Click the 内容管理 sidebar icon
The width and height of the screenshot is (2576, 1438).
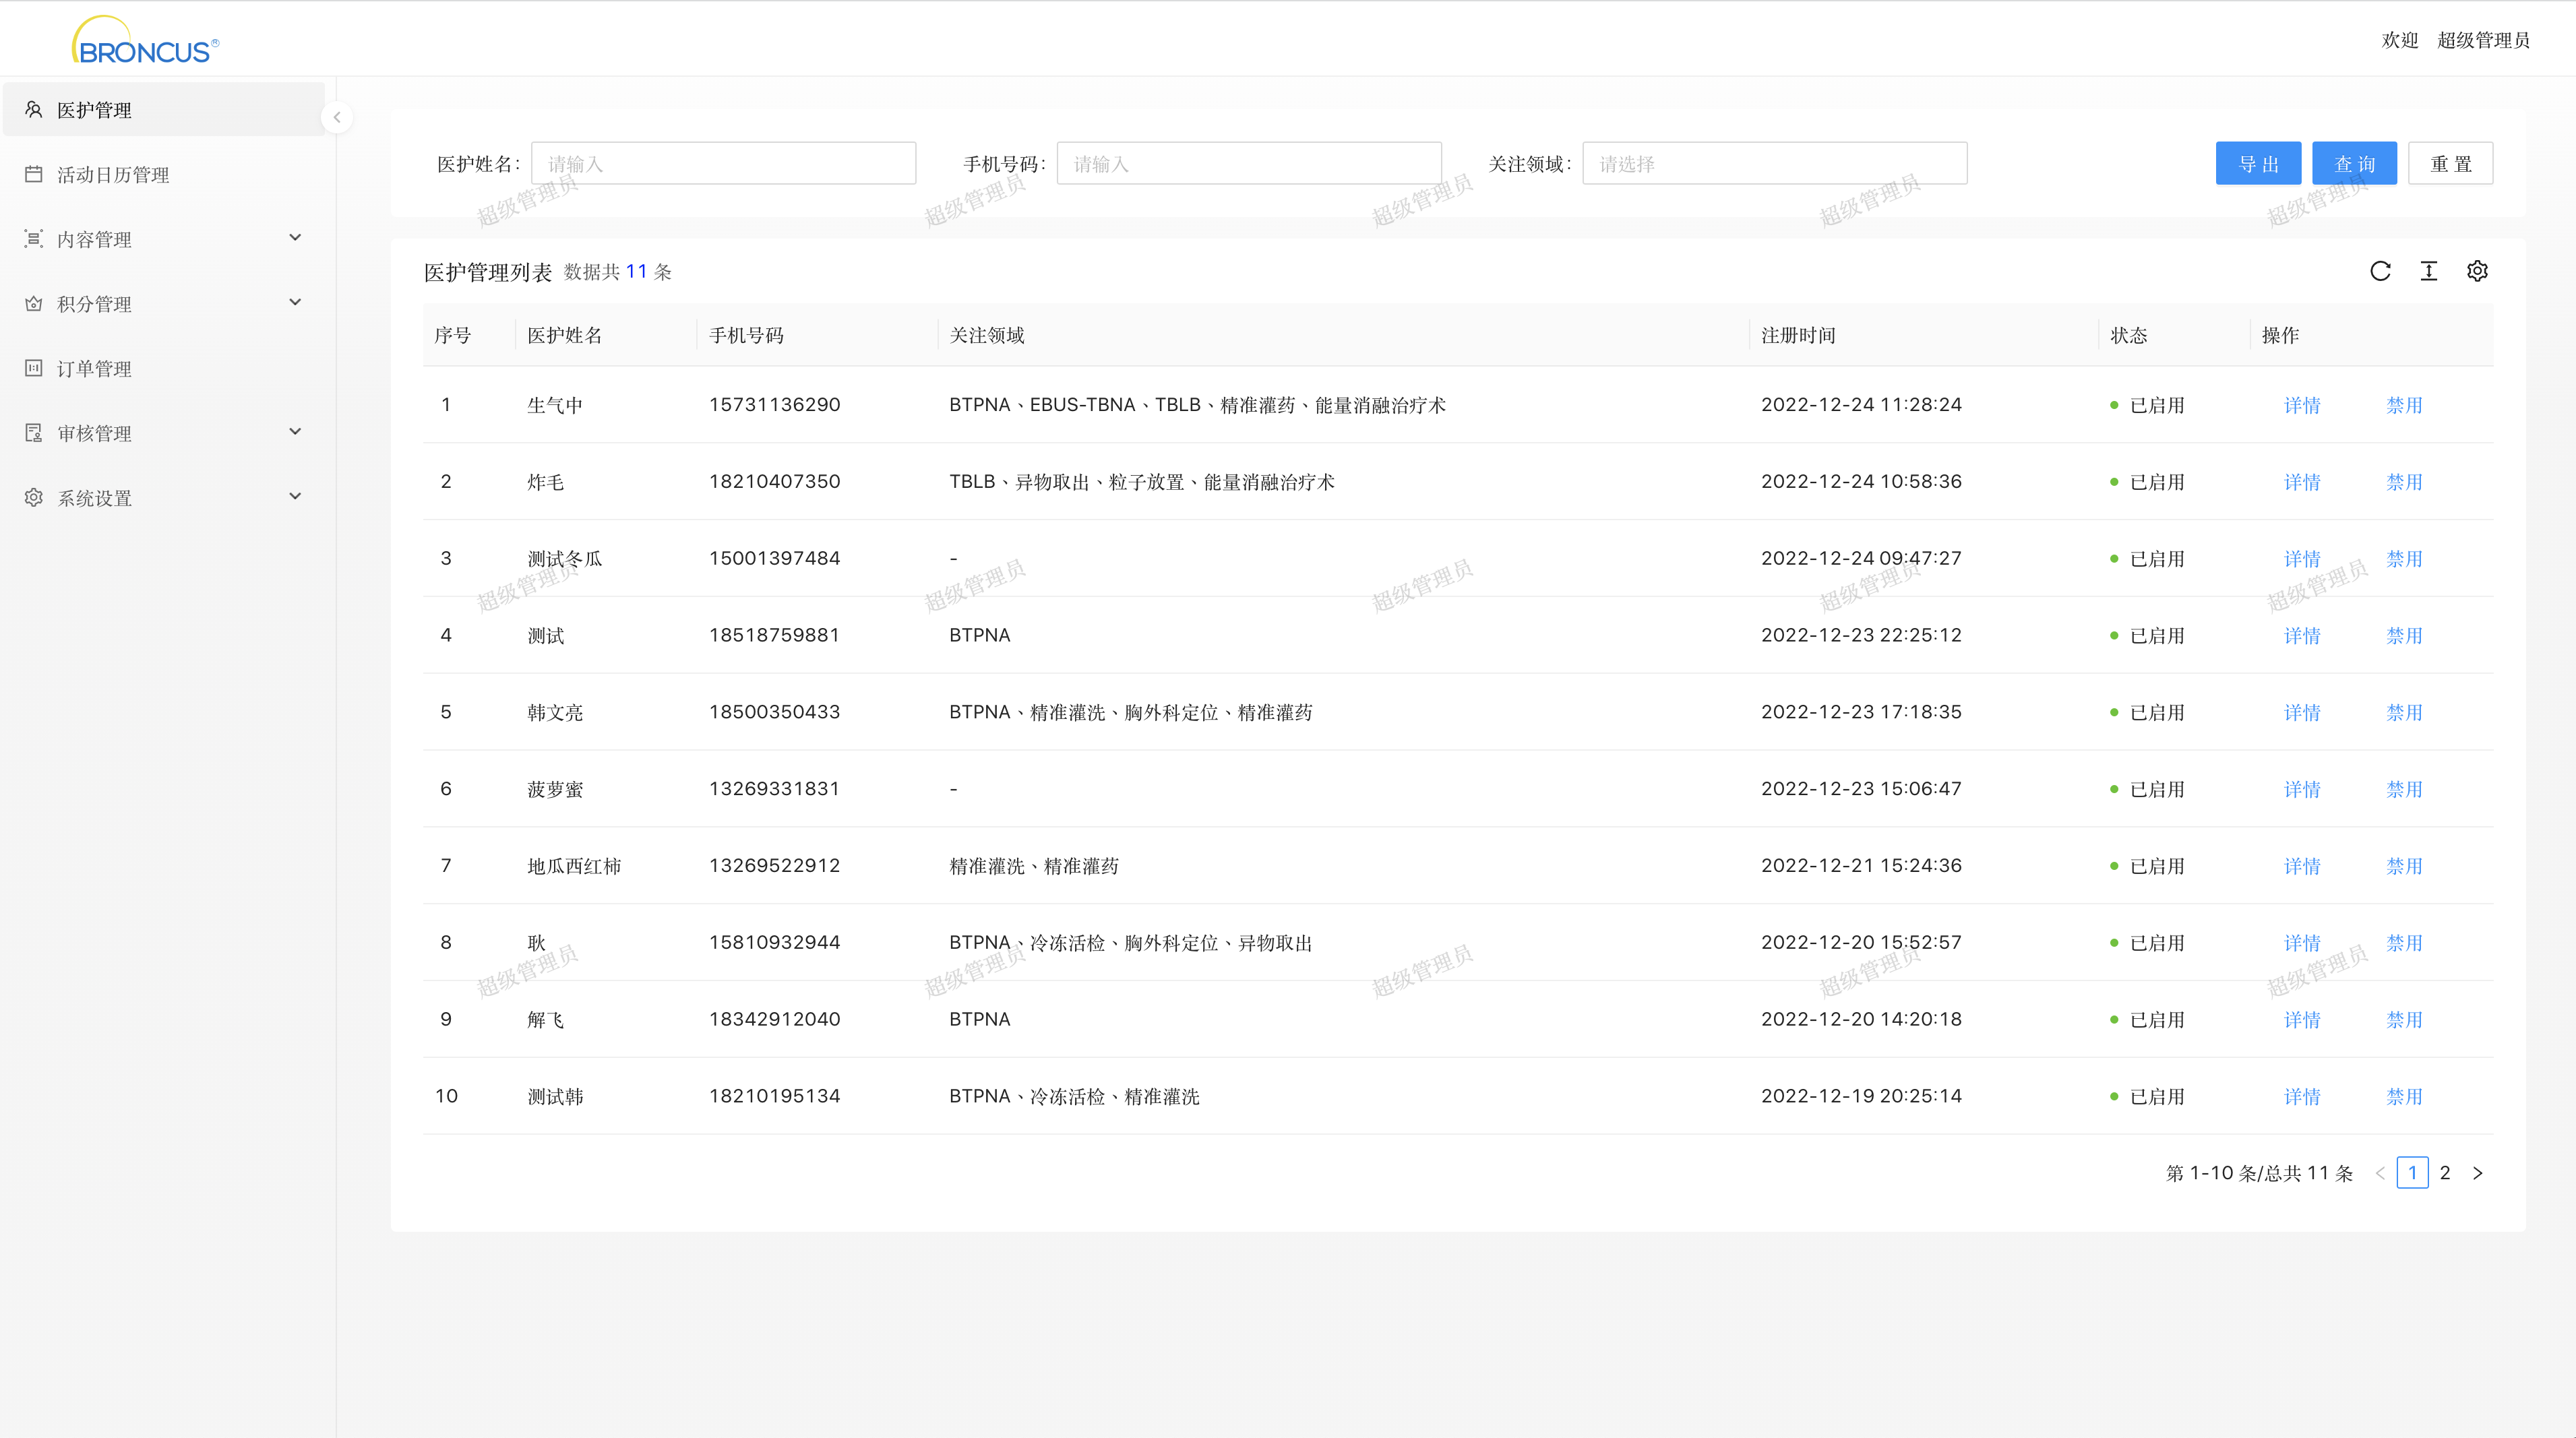(34, 238)
